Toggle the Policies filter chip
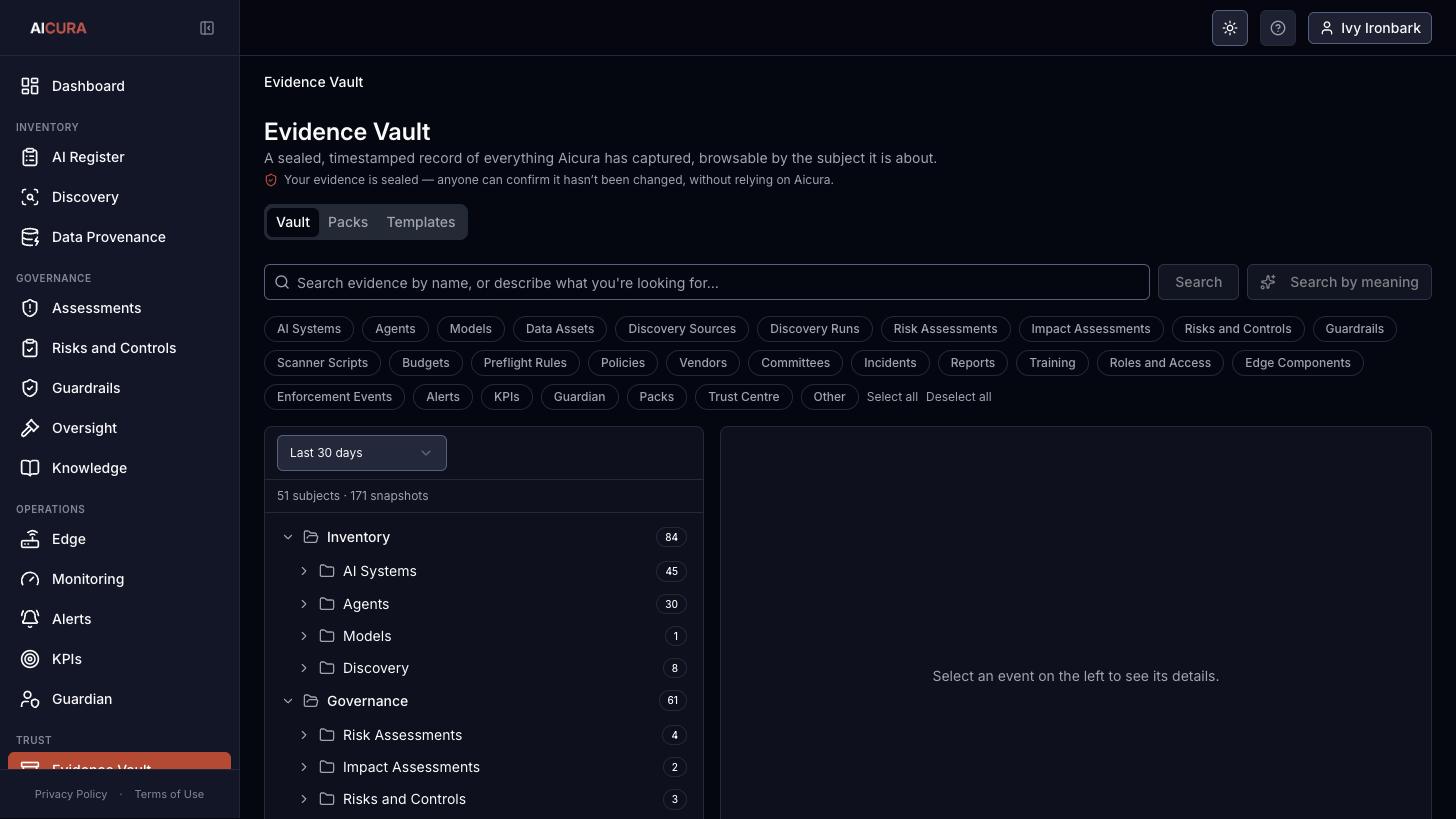The height and width of the screenshot is (819, 1456). 623,363
